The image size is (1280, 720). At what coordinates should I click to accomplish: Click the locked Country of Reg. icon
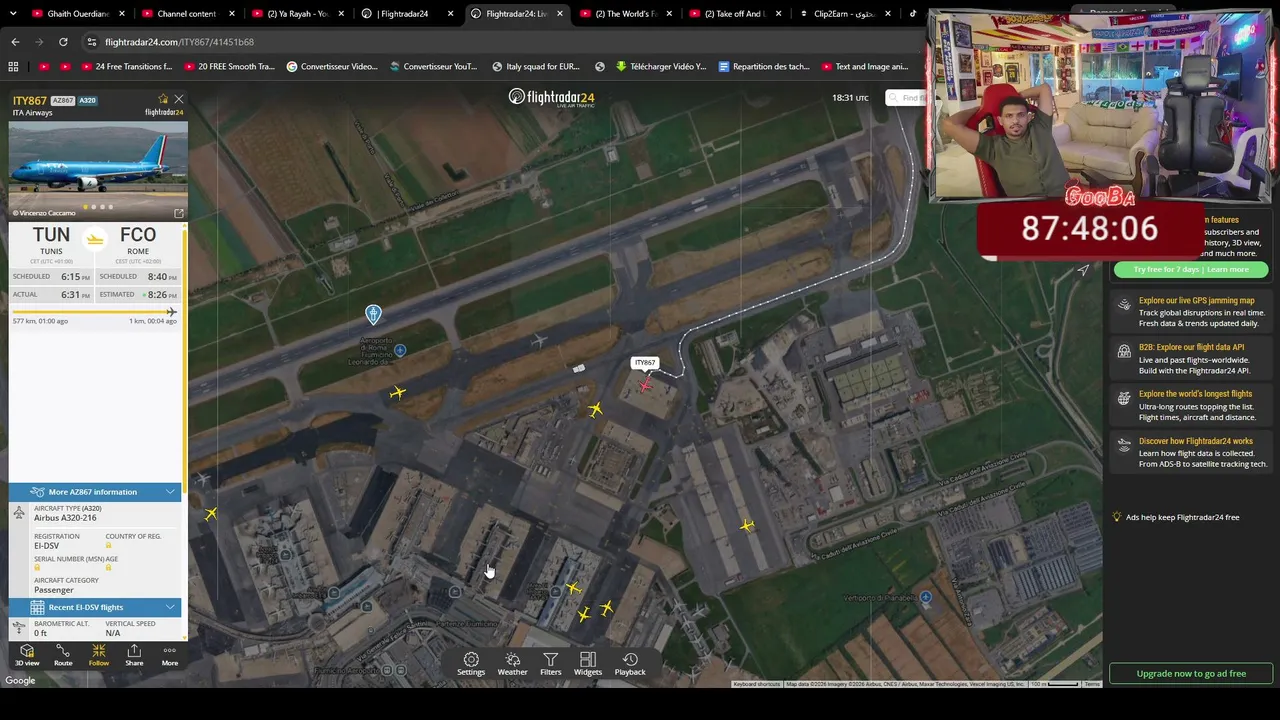point(109,546)
